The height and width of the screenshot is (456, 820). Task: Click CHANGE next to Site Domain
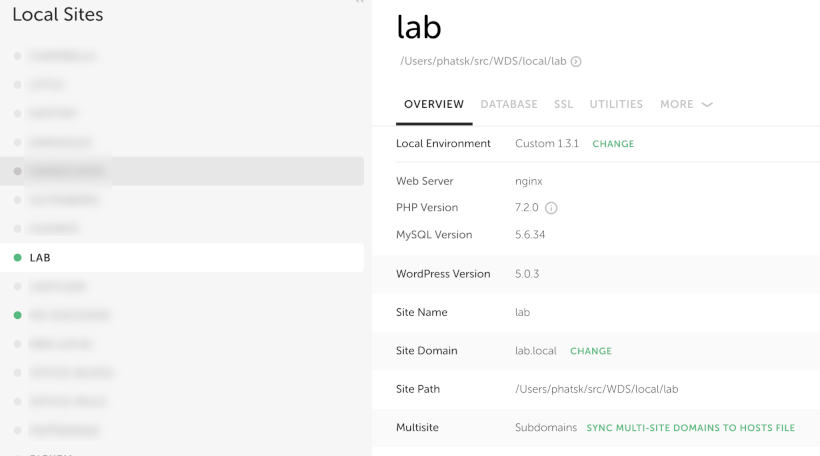(x=591, y=351)
